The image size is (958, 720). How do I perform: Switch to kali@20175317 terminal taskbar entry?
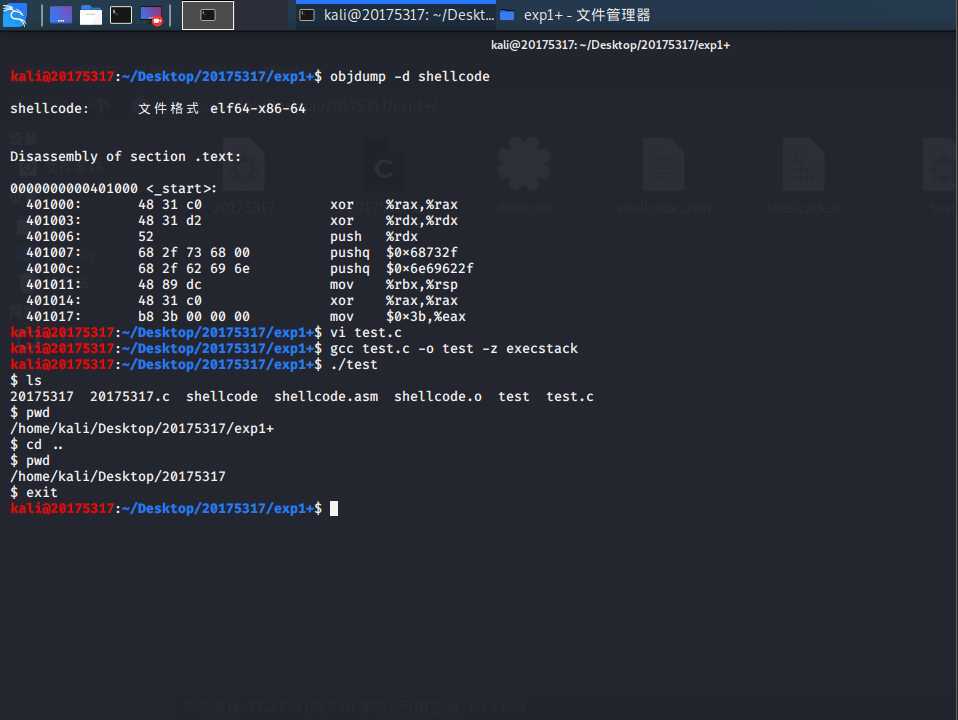(397, 15)
